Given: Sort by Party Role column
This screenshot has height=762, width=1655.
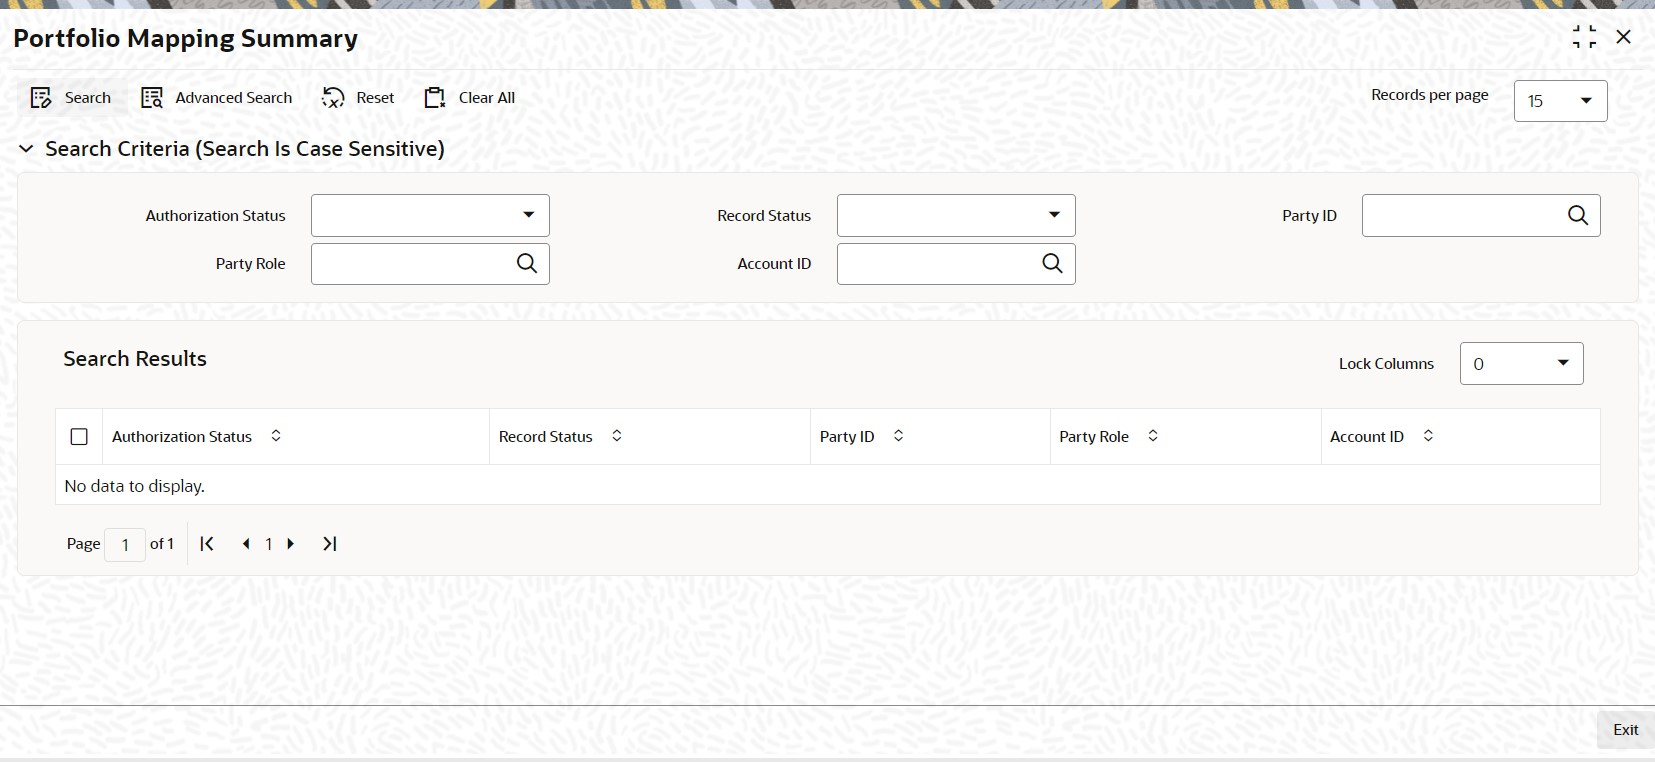Looking at the screenshot, I should tap(1153, 436).
